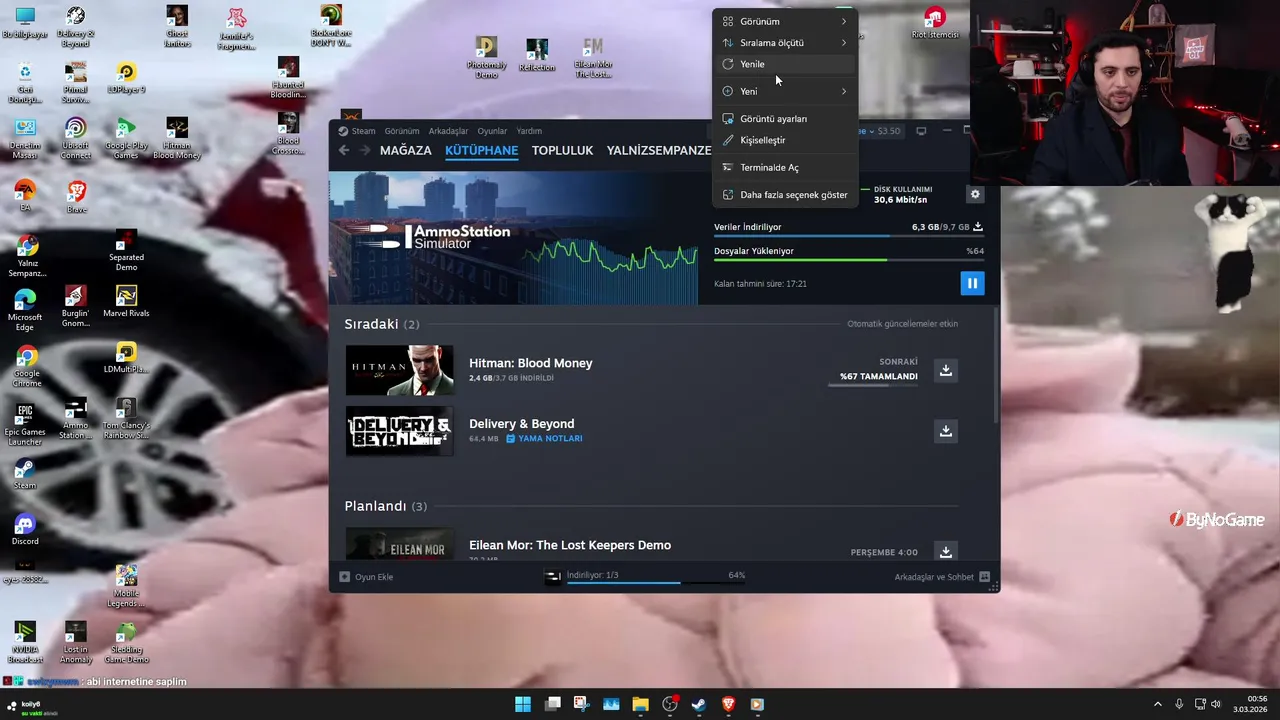
Task: Open Görünüm menu in Steam menu bar
Action: 402,131
